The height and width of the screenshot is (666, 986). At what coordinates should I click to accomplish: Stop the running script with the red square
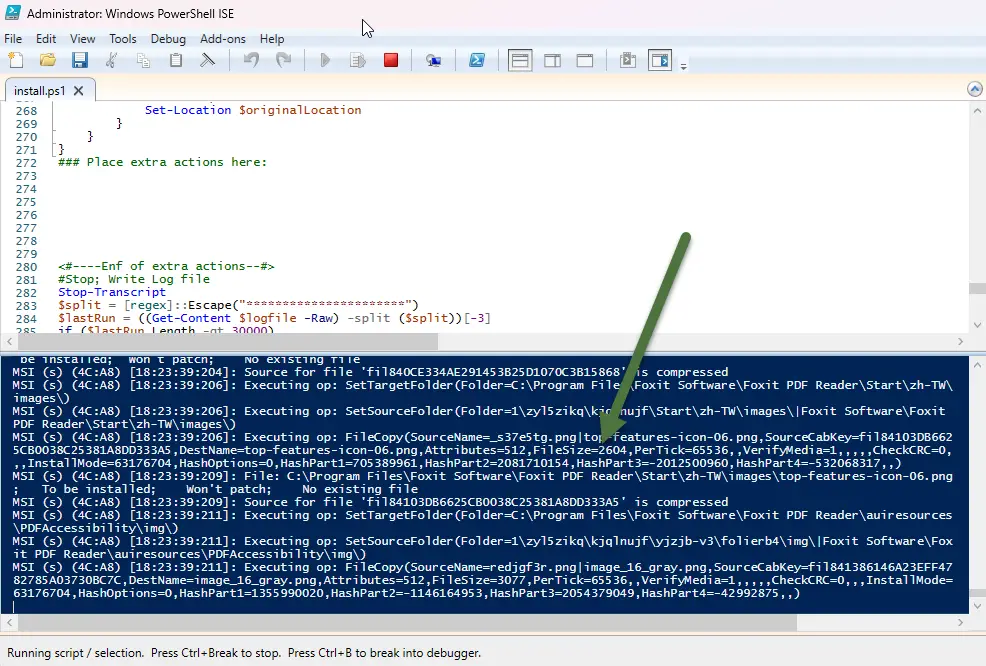[391, 61]
